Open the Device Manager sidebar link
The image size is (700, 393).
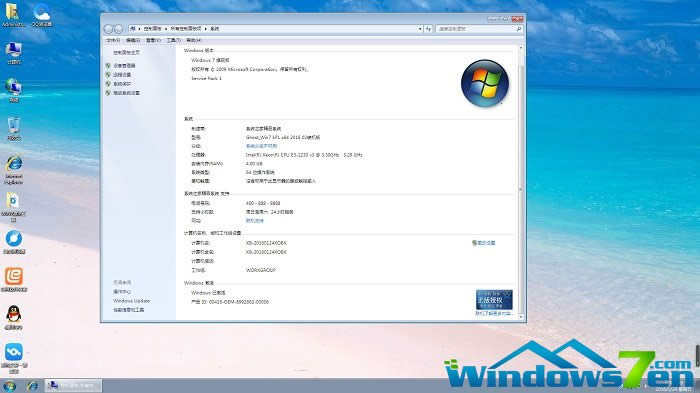124,66
